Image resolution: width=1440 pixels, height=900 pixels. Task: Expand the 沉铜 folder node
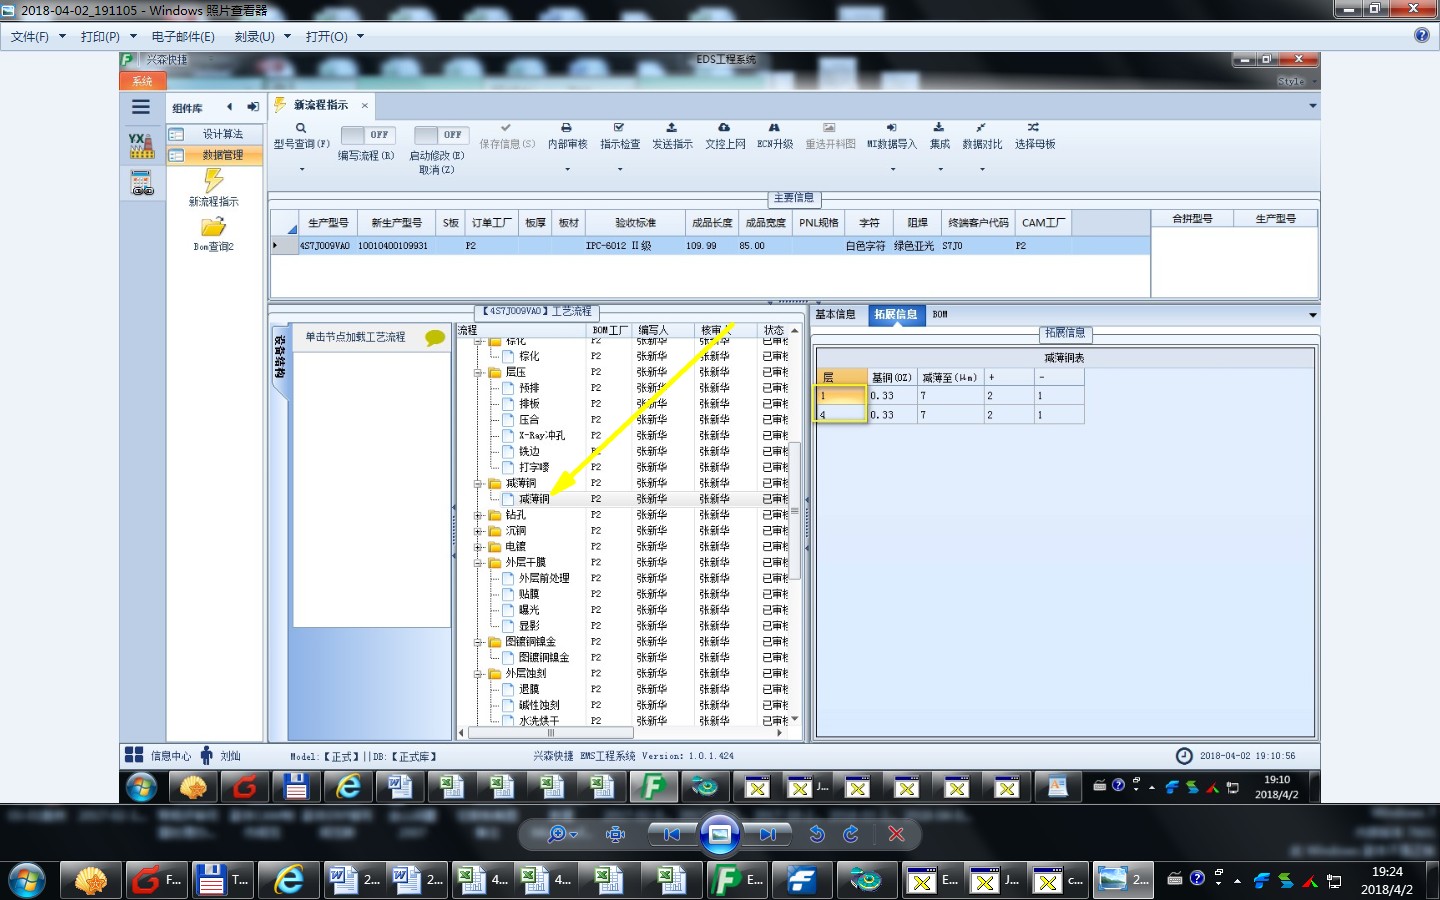[479, 531]
